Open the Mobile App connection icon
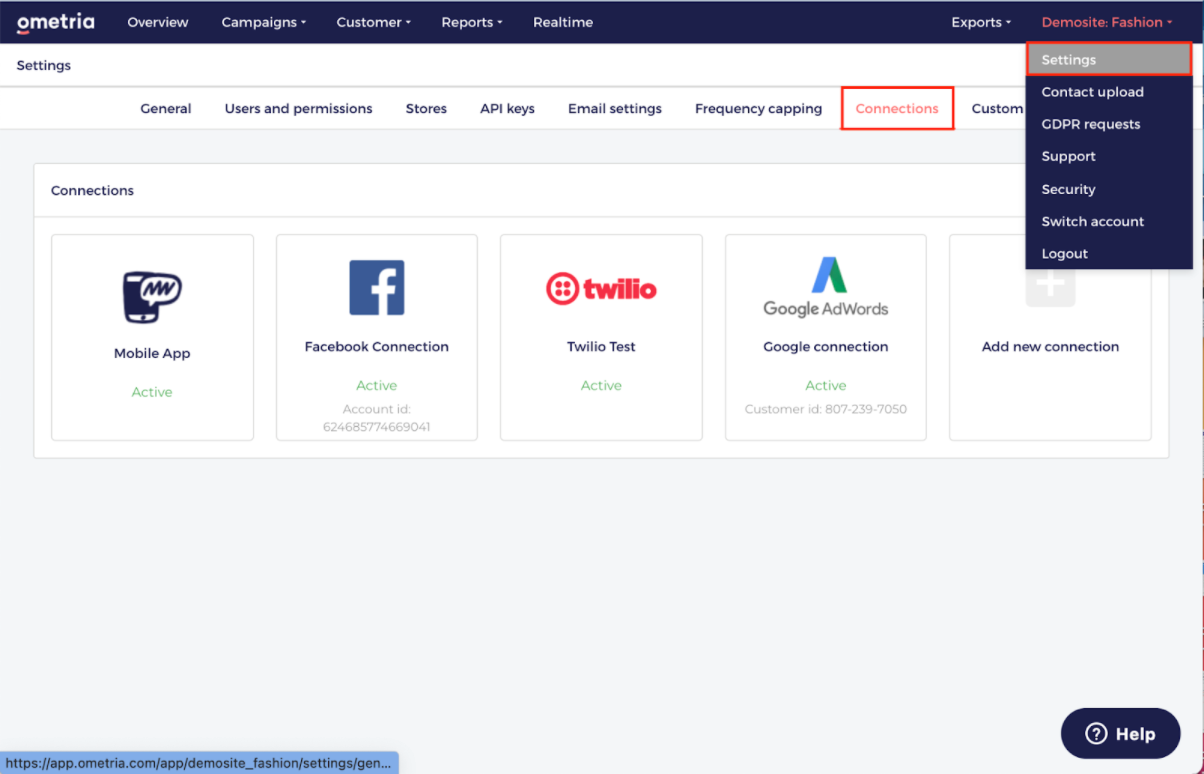1204x774 pixels. (x=152, y=297)
